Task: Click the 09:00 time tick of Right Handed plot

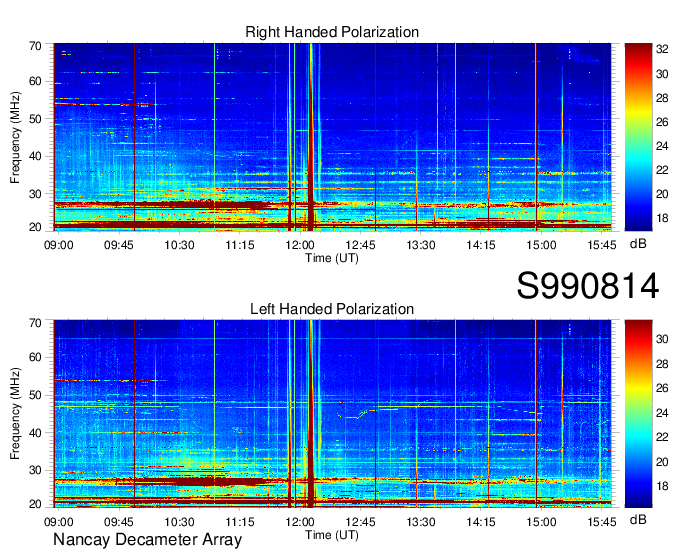Action: coord(59,245)
